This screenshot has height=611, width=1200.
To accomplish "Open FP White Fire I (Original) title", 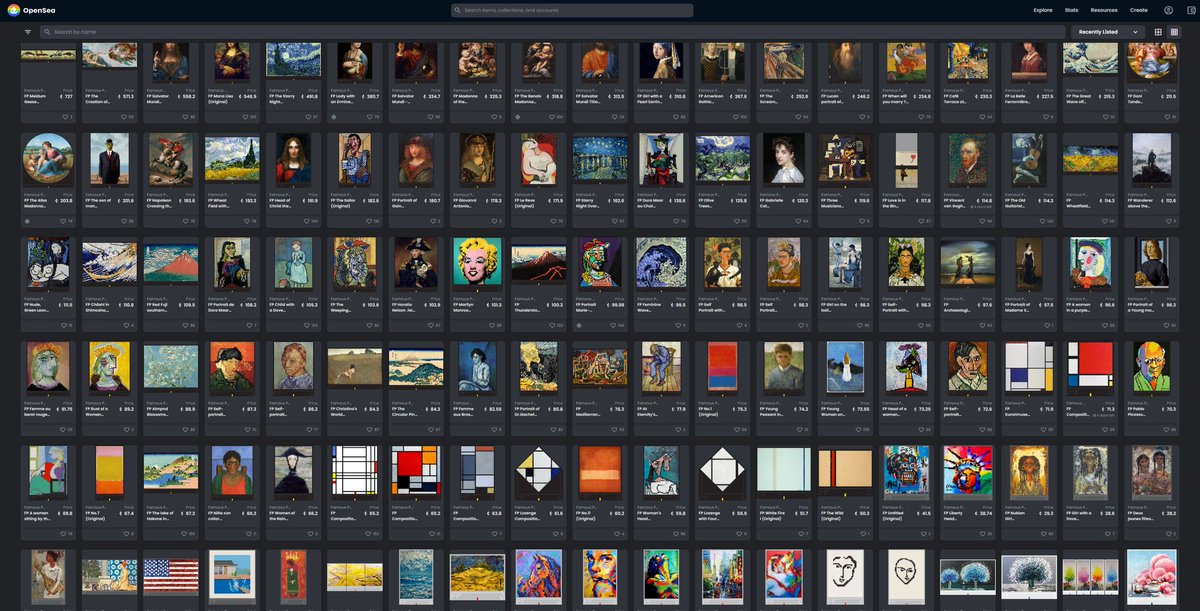I will coord(774,514).
